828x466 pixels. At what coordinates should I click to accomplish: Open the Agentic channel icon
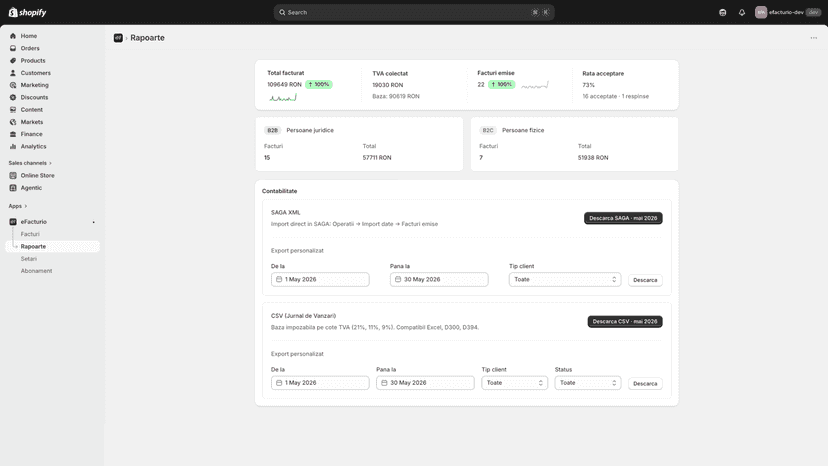coord(13,188)
